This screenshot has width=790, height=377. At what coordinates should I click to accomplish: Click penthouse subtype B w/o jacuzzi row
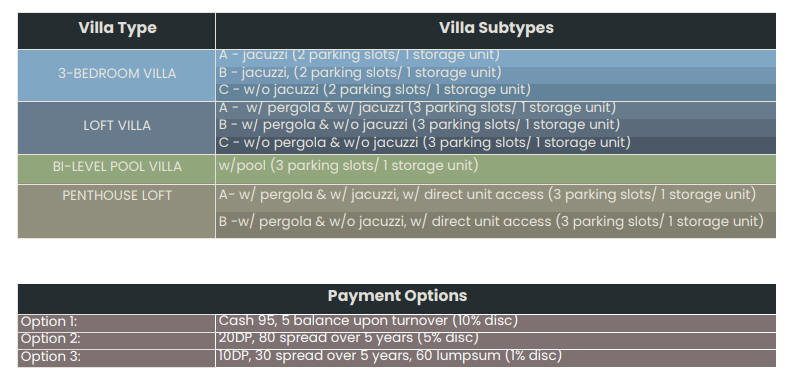tap(496, 224)
